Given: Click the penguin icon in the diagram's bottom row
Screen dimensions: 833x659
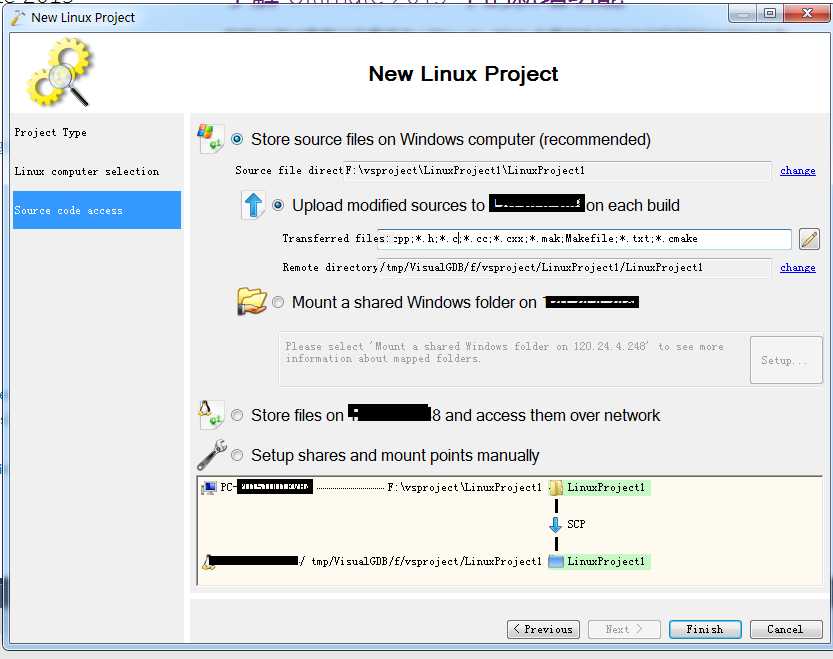Looking at the screenshot, I should [207, 562].
